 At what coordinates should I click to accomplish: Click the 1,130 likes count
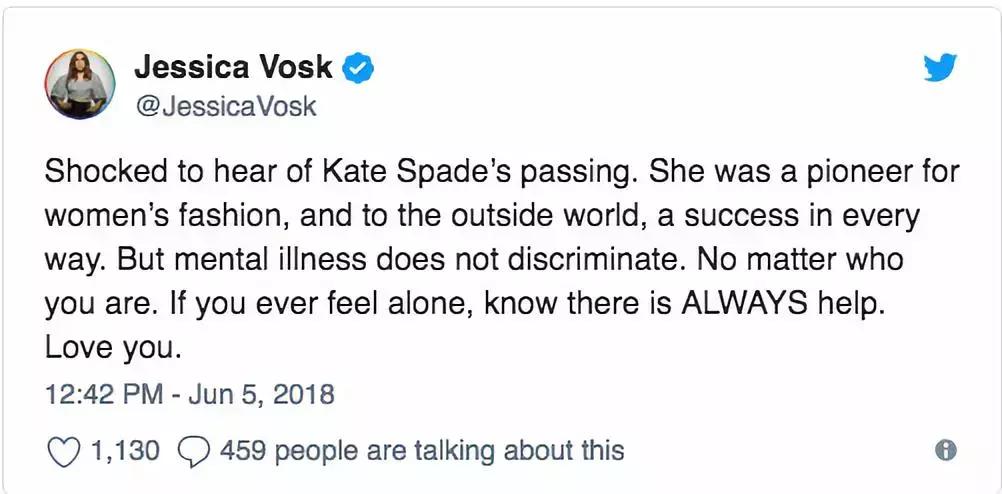click(124, 450)
